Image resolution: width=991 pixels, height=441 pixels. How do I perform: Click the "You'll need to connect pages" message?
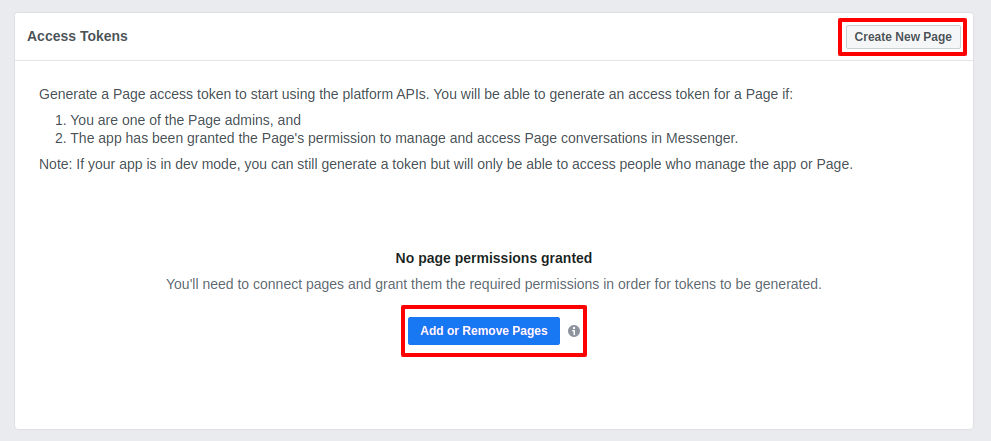(494, 284)
